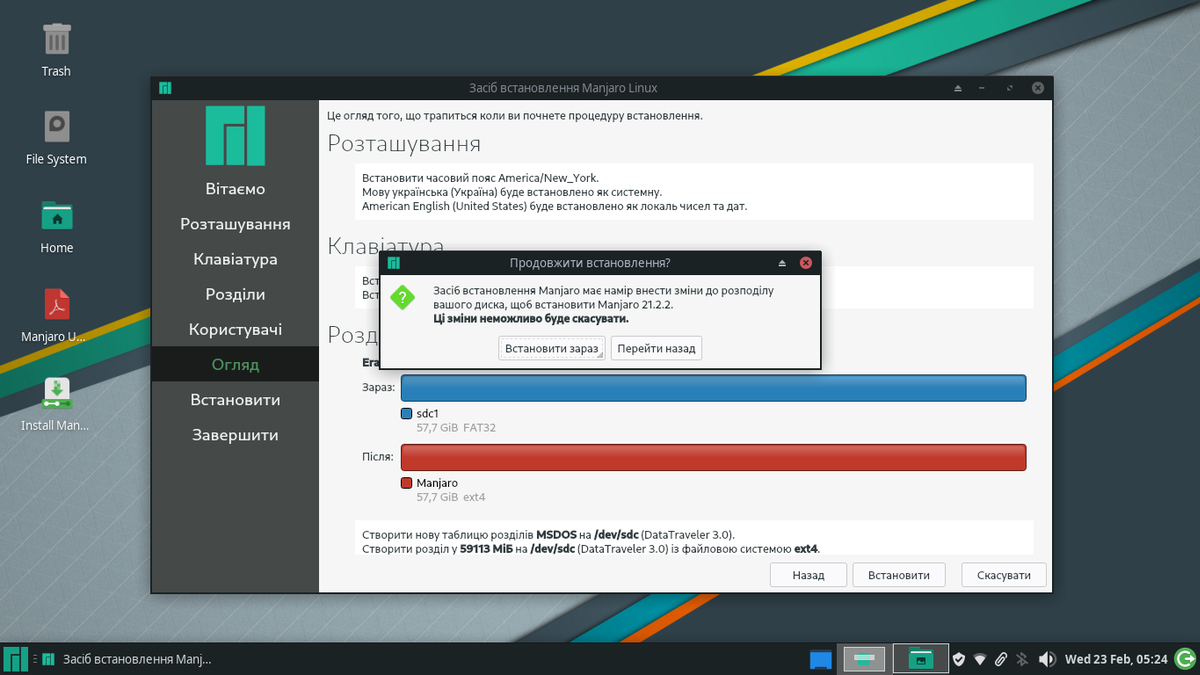Click the '57,7 GiB FAT32' label
Viewport: 1200px width, 675px height.
coord(456,428)
